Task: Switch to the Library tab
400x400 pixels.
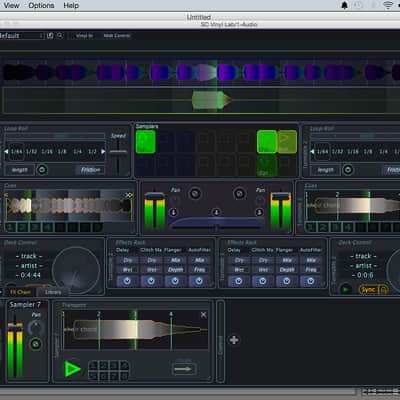Action: pyautogui.click(x=53, y=292)
